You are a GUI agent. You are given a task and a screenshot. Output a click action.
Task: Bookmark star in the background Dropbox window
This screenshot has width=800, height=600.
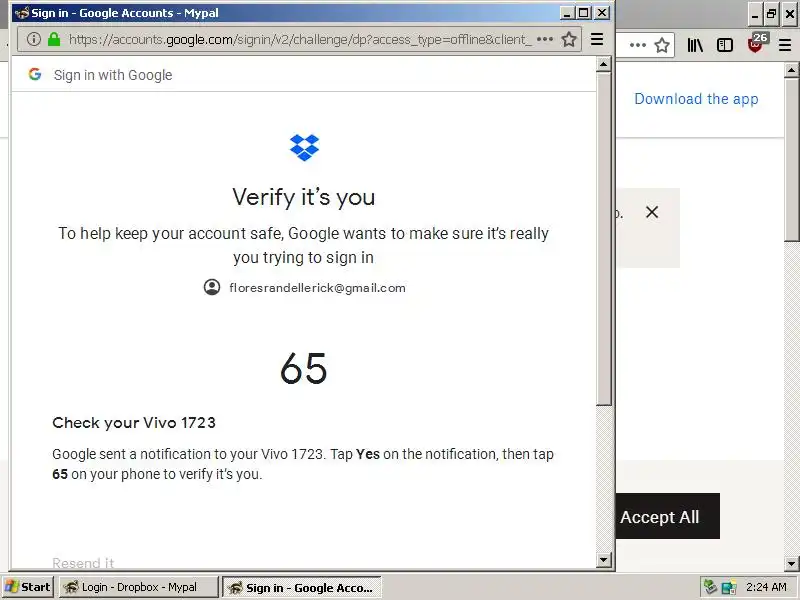(x=662, y=45)
